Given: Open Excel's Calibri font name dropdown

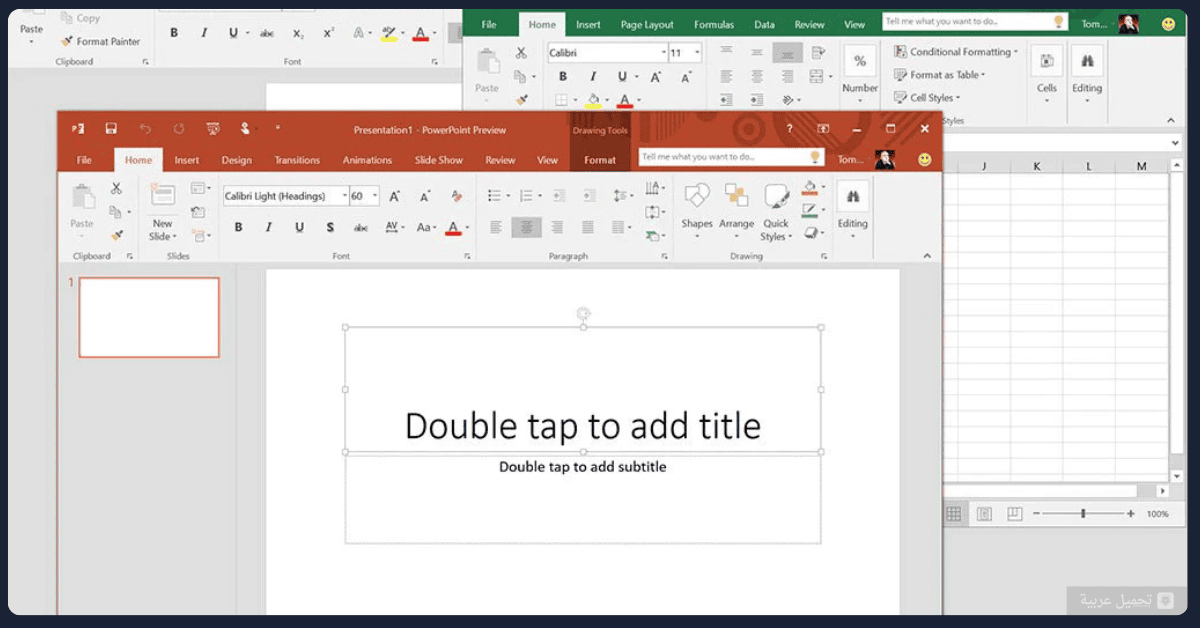Looking at the screenshot, I should (663, 53).
